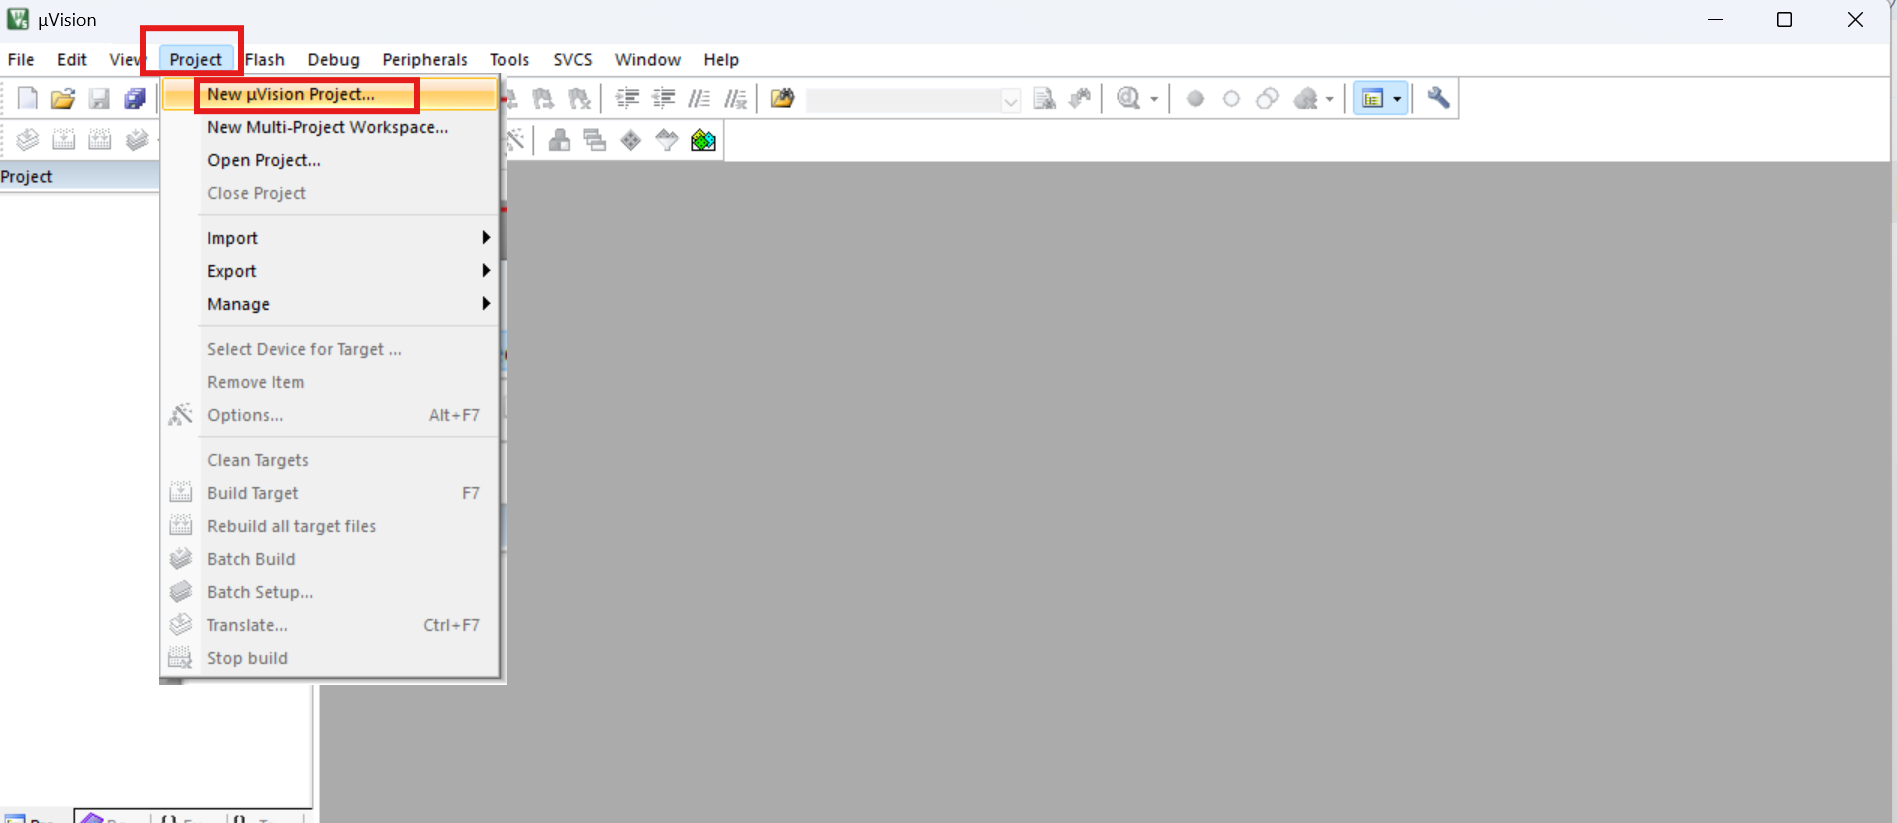The image size is (1897, 823).
Task: Click Close Project menu entry
Action: click(x=331, y=193)
